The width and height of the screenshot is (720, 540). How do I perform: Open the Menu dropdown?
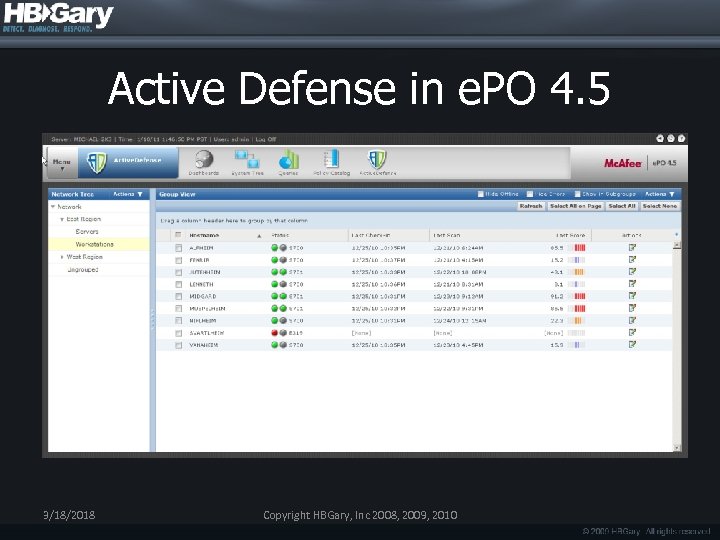pyautogui.click(x=62, y=163)
